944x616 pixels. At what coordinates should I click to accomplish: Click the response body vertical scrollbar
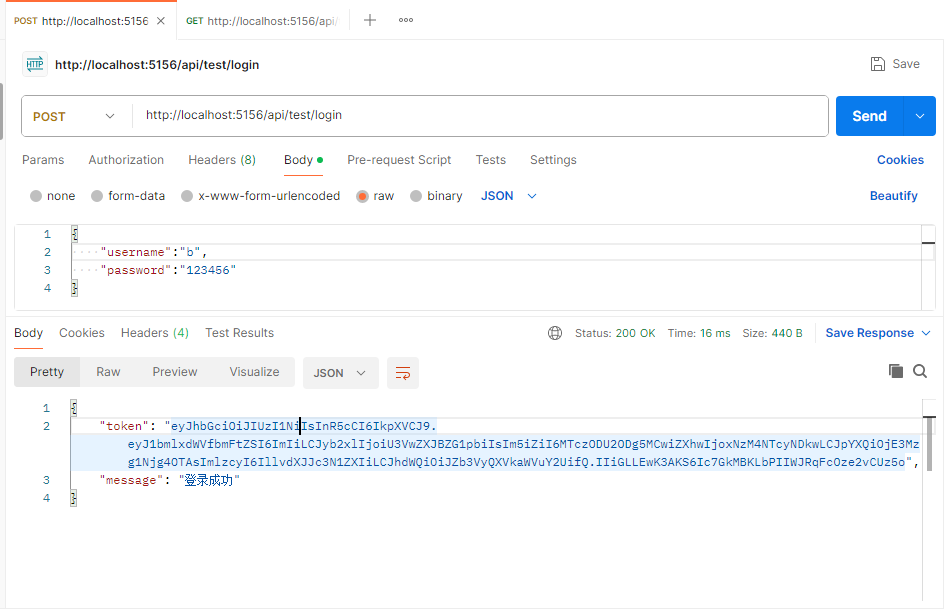point(930,444)
